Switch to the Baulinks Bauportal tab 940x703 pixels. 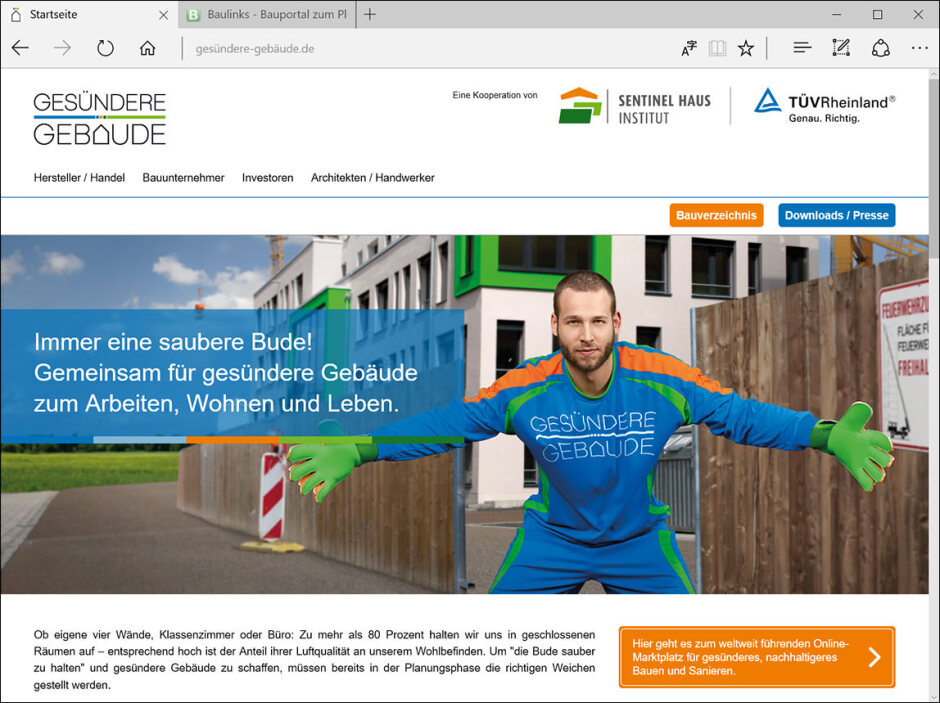(267, 14)
